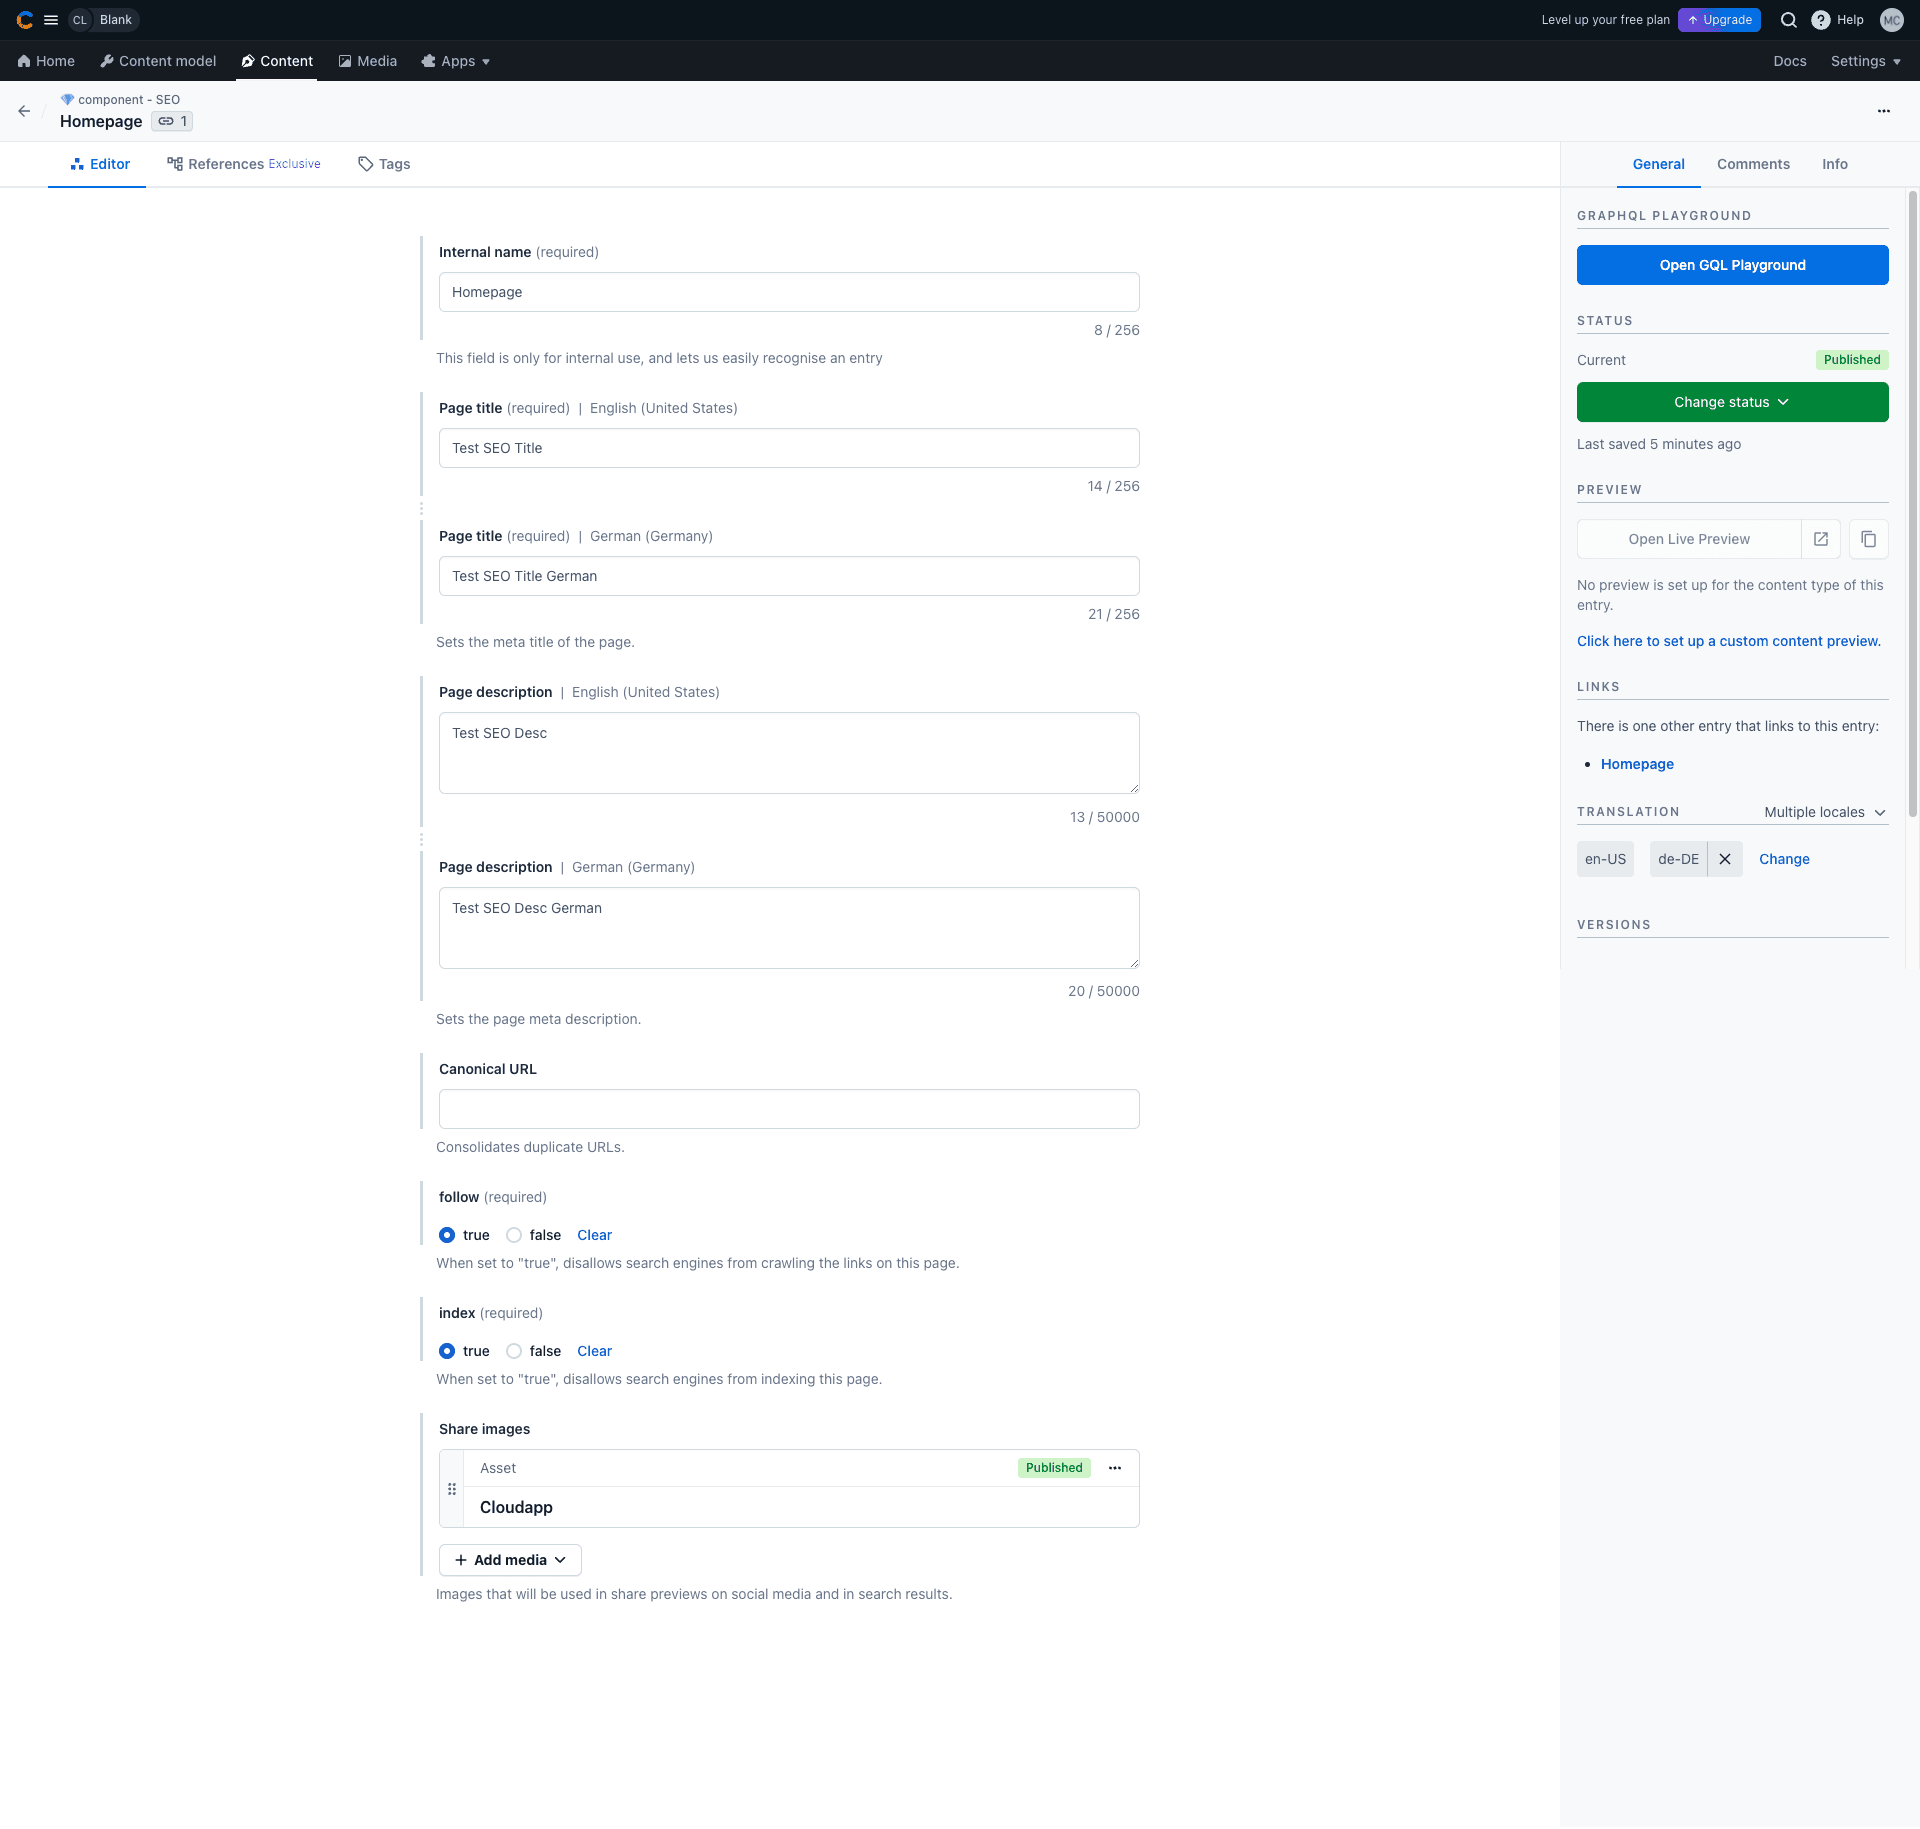Open the Add media dropdown
Screen dimensions: 1920x1829
pyautogui.click(x=510, y=1560)
